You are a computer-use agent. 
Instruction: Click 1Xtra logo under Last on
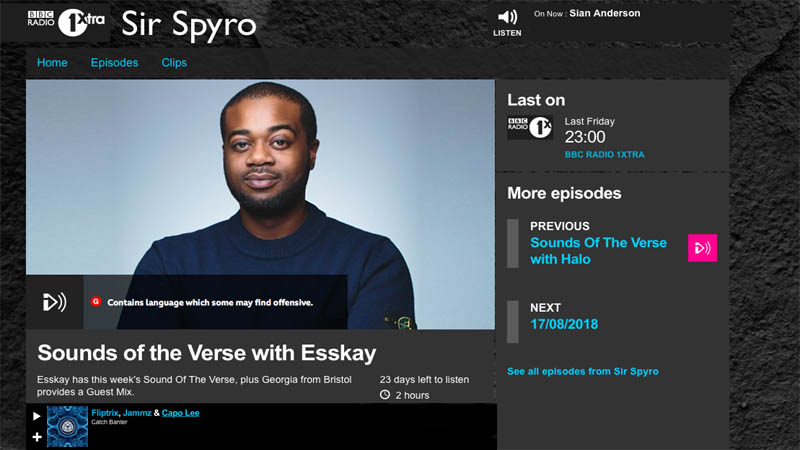[530, 128]
